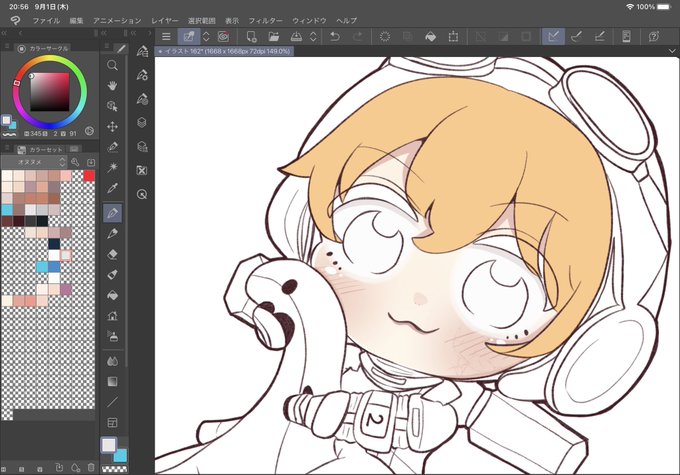Click hue ring handle on color circle
680x475 pixels.
pos(16,83)
